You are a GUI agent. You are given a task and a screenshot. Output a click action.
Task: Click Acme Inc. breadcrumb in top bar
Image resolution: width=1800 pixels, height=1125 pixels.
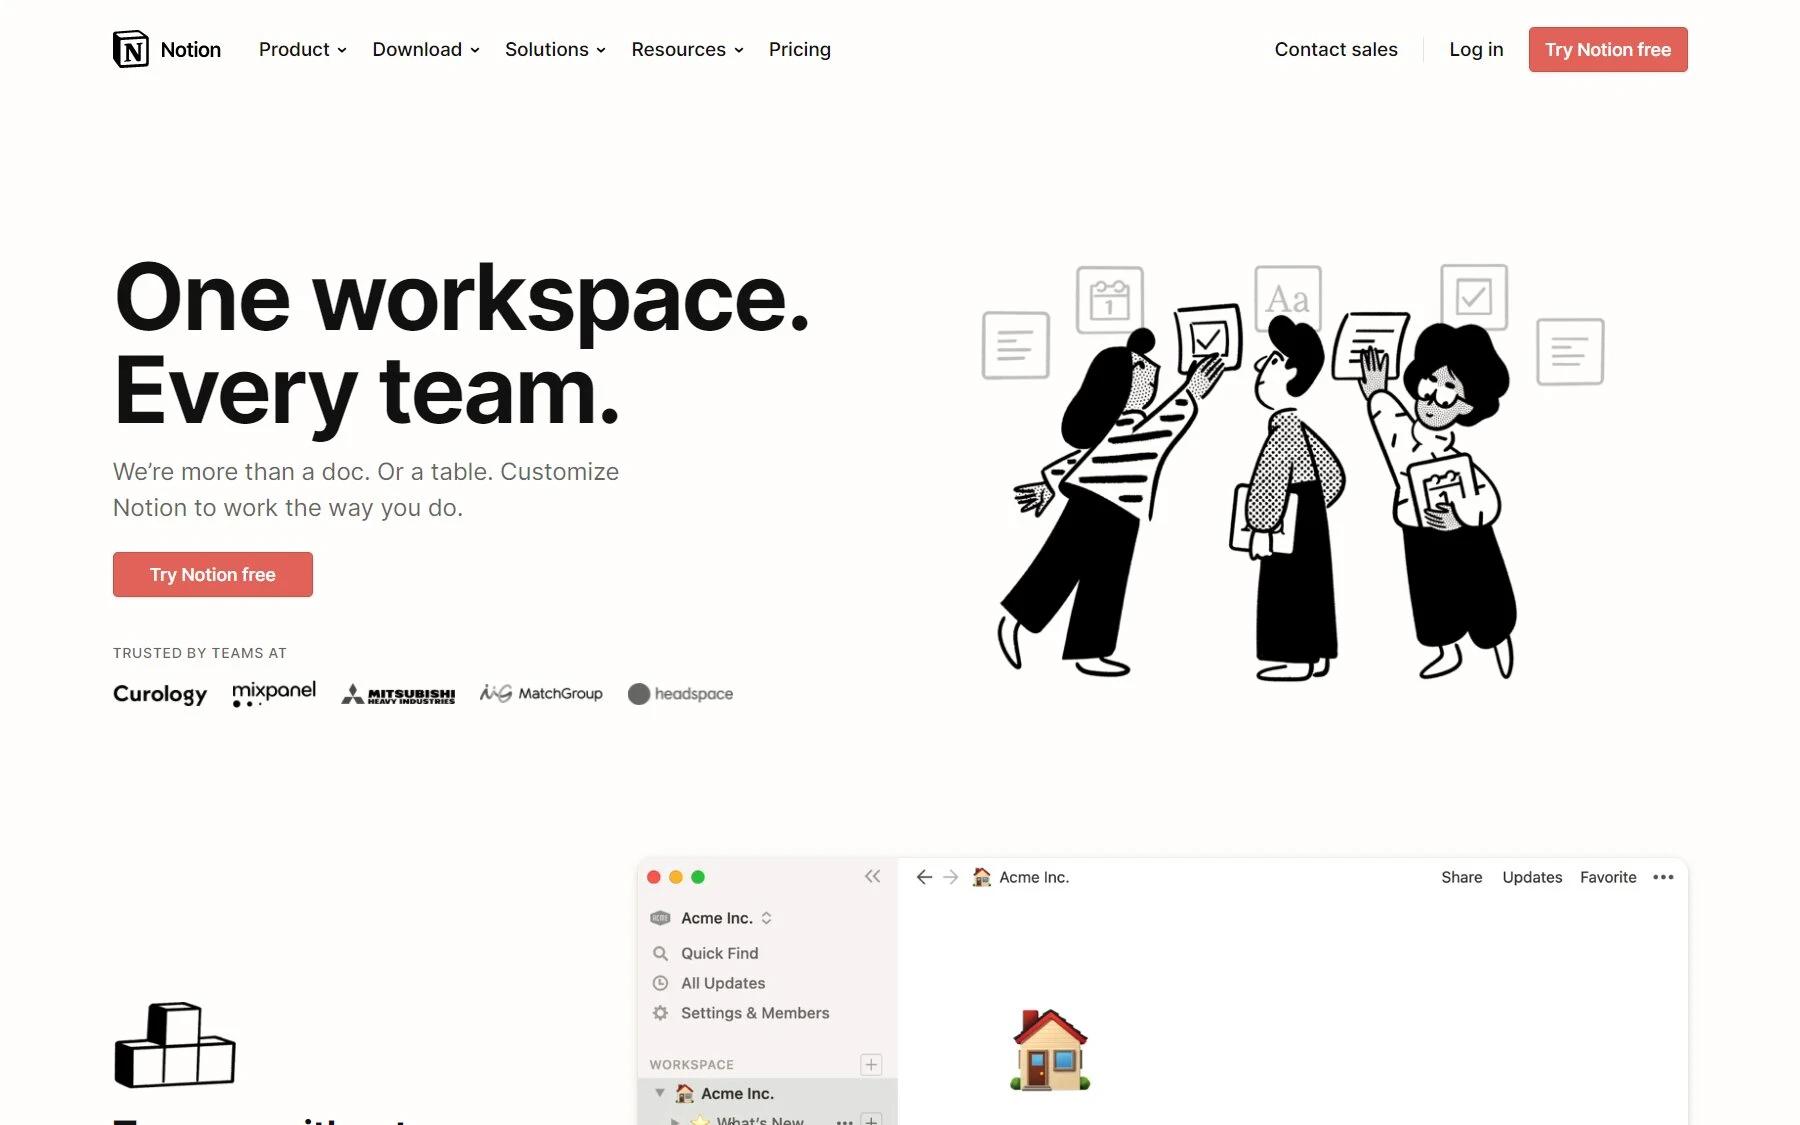(x=1022, y=877)
